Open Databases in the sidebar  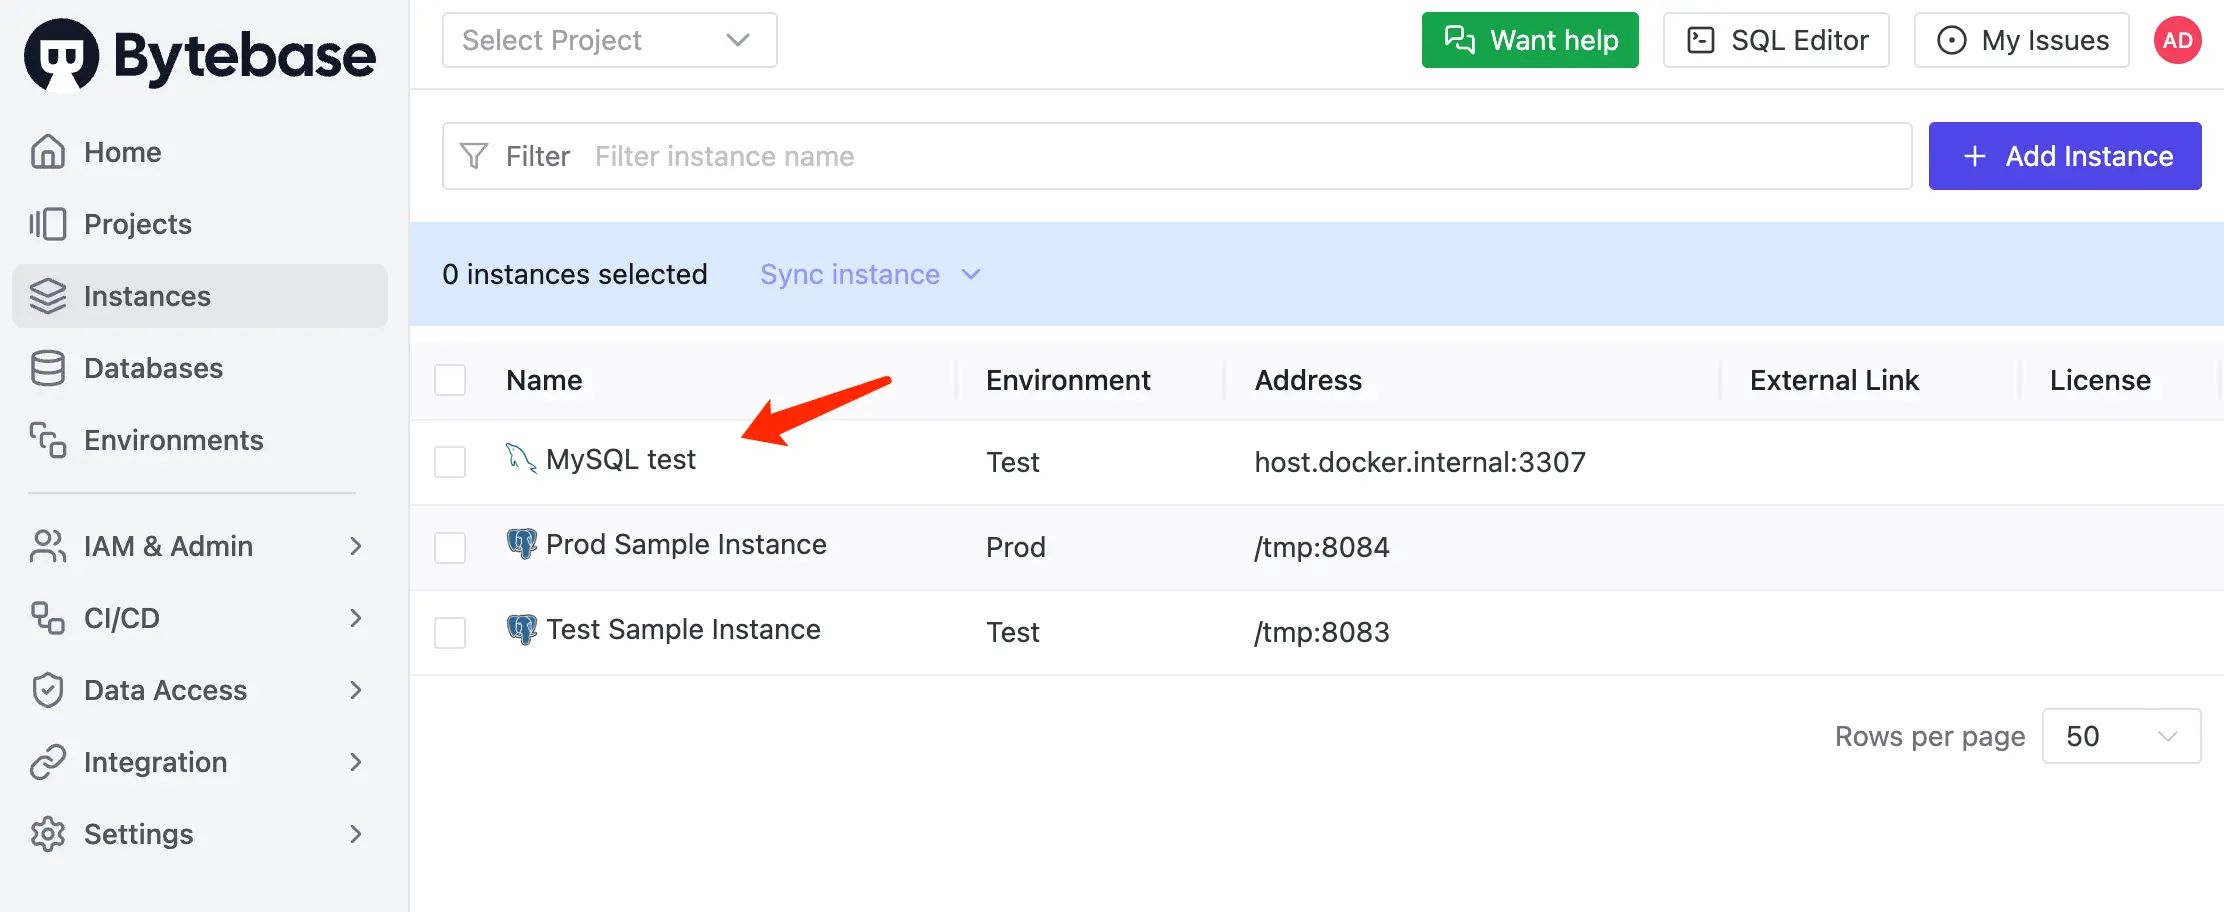pos(200,368)
